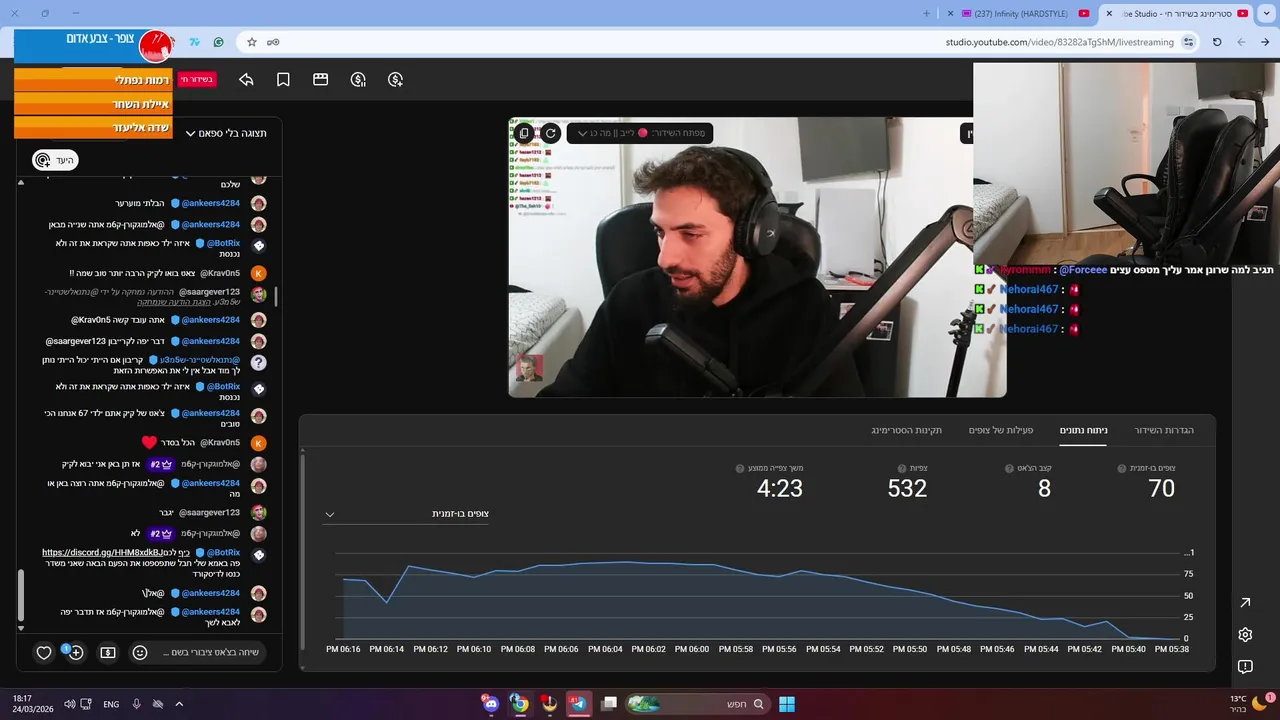This screenshot has width=1280, height=720.
Task: Open the stream health tab
Action: tap(907, 430)
